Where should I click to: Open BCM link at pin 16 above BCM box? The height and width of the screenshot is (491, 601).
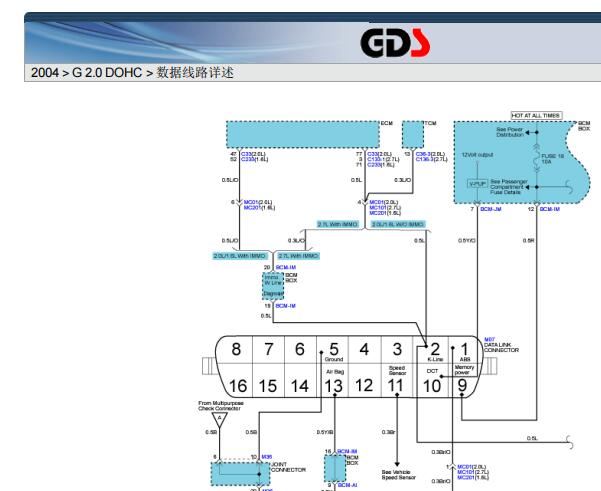pyautogui.click(x=347, y=452)
